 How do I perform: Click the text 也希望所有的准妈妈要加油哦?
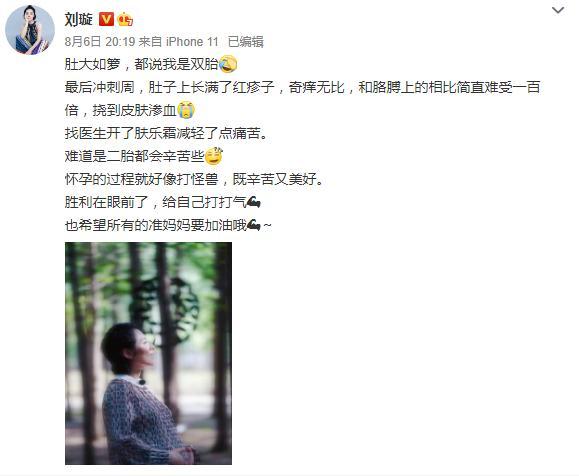click(x=155, y=225)
